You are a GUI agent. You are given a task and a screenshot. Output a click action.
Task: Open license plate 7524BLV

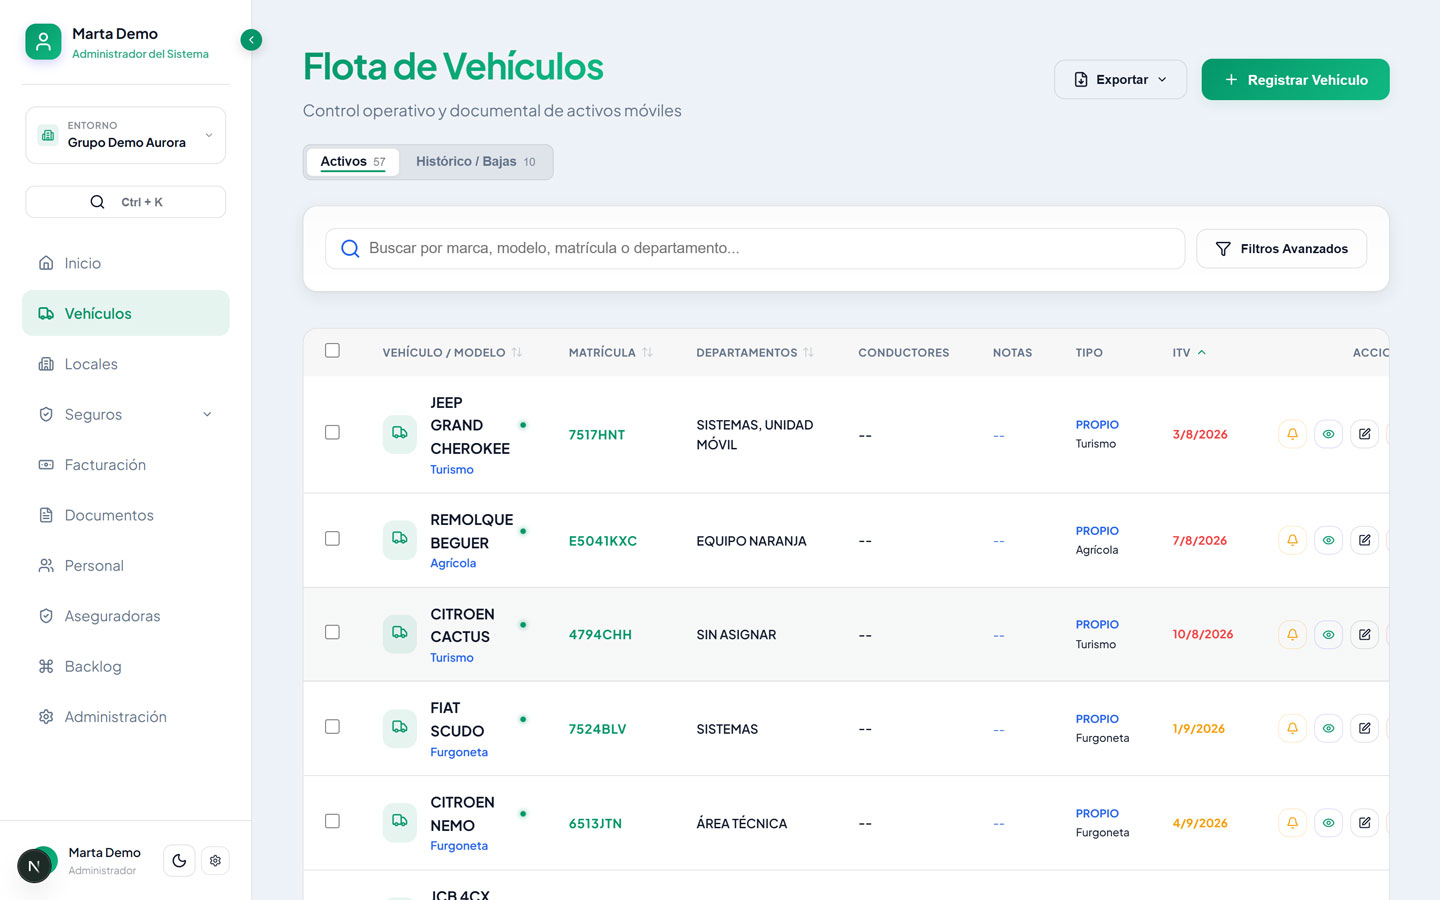coord(597,729)
